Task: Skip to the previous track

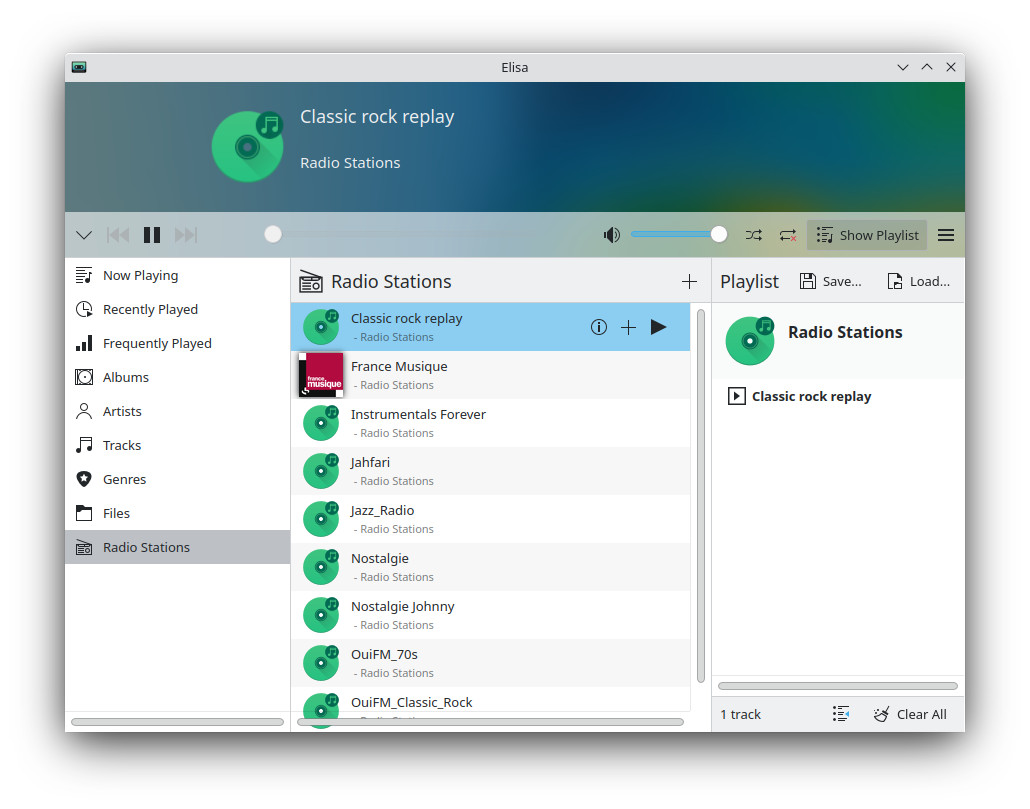Action: pos(118,235)
